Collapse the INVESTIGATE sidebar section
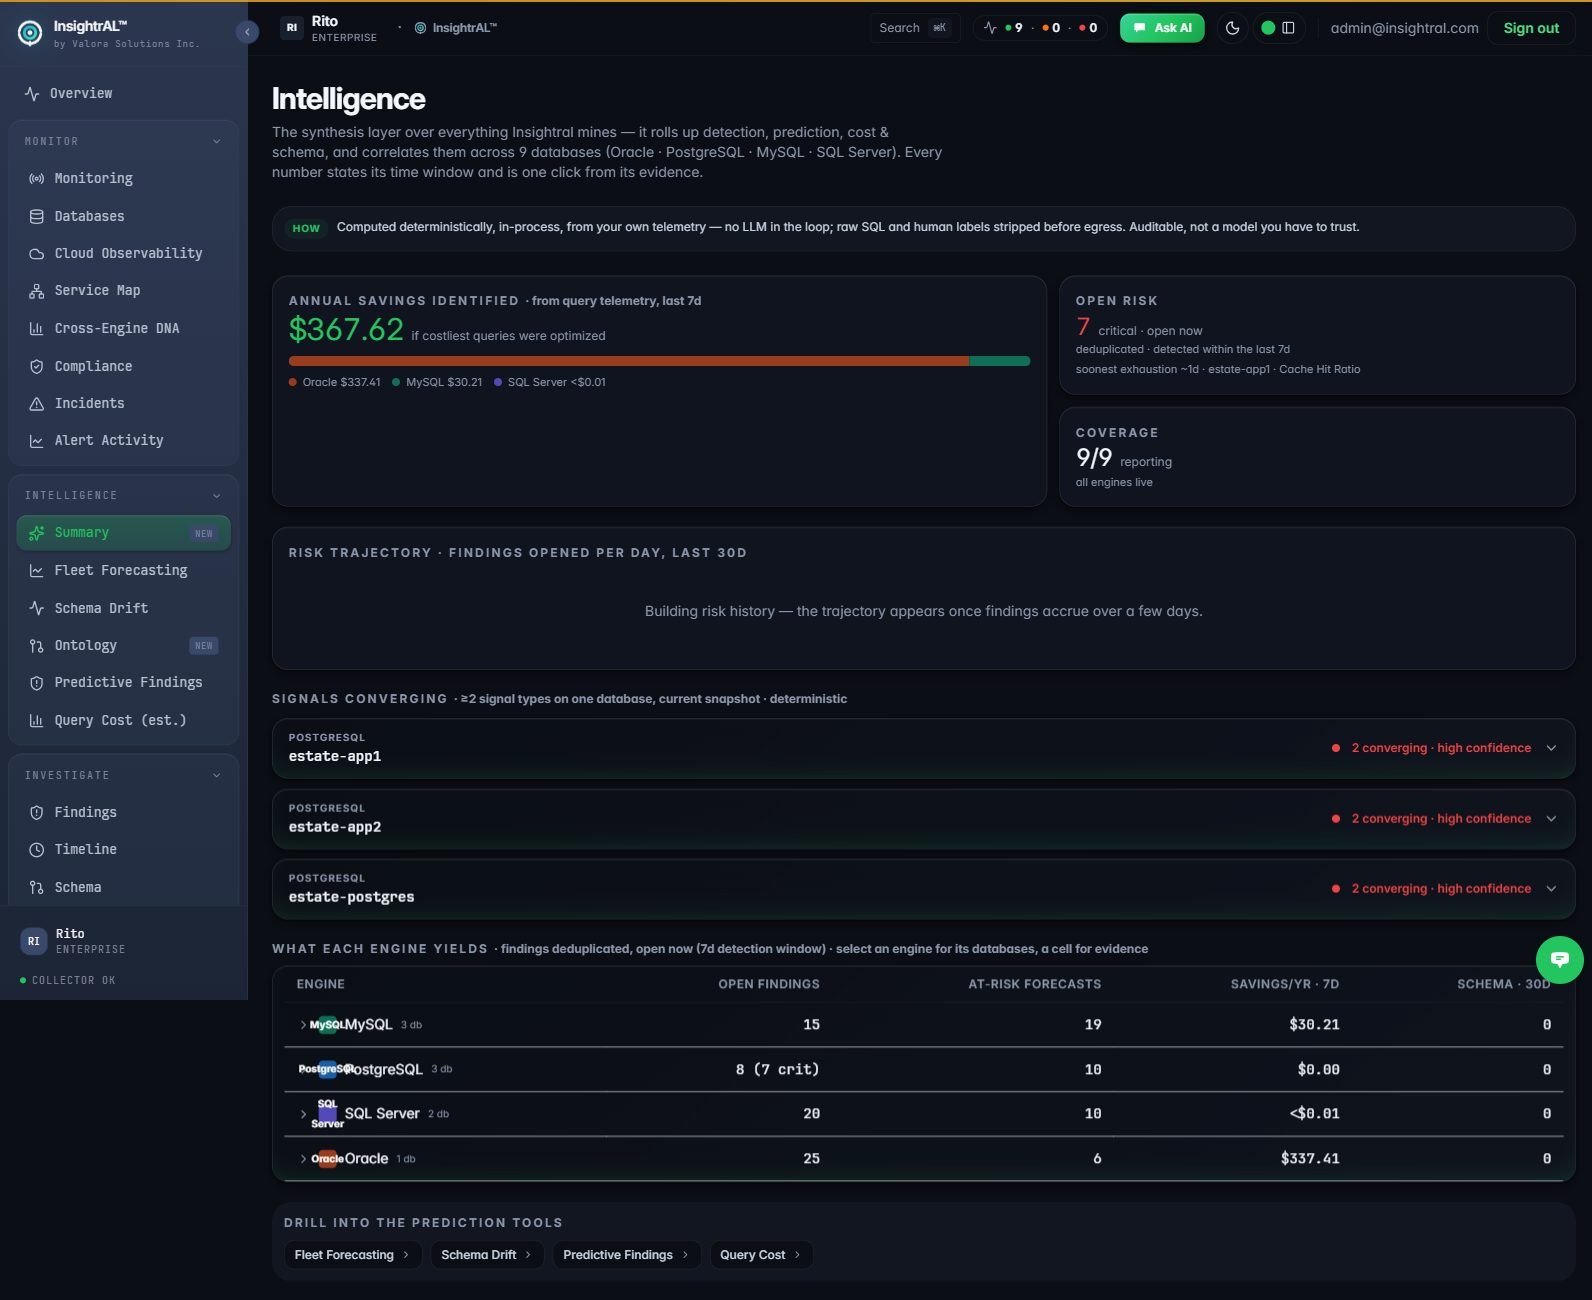The width and height of the screenshot is (1592, 1300). click(216, 775)
